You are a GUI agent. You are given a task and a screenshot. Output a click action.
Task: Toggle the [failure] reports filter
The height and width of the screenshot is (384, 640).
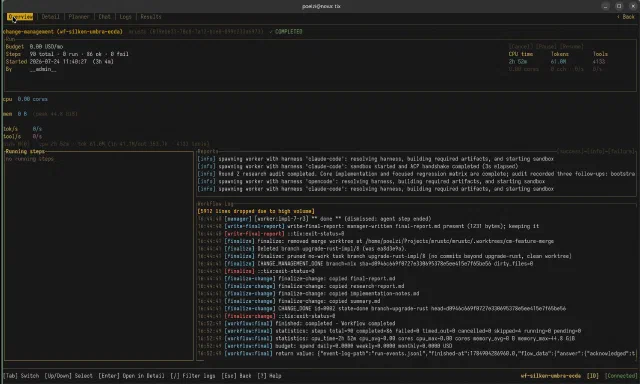(x=621, y=151)
